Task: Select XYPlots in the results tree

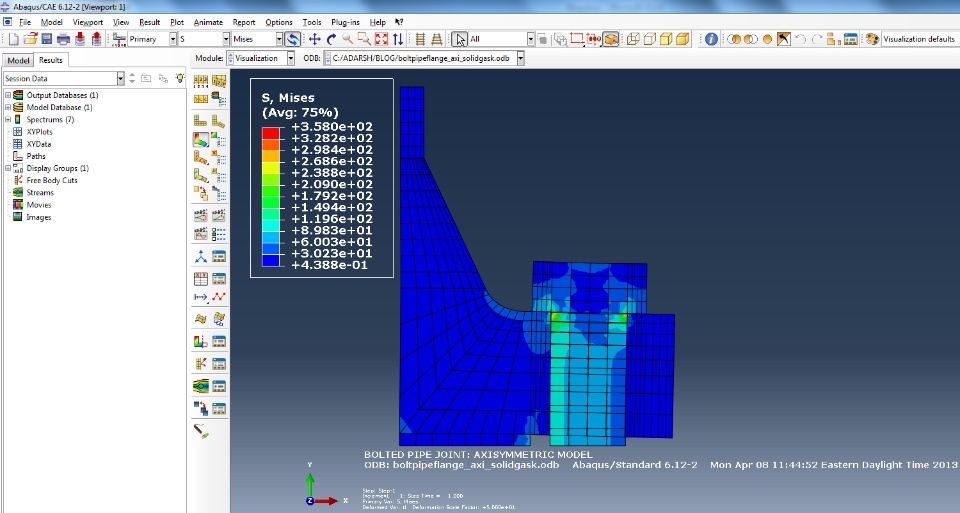Action: (x=39, y=132)
